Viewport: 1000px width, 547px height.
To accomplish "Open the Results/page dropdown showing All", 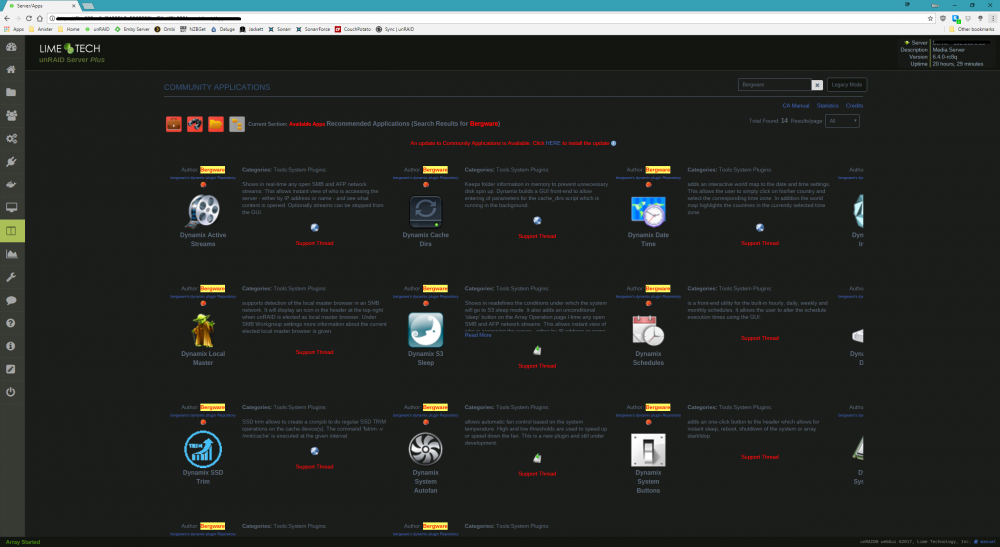I will pos(842,121).
